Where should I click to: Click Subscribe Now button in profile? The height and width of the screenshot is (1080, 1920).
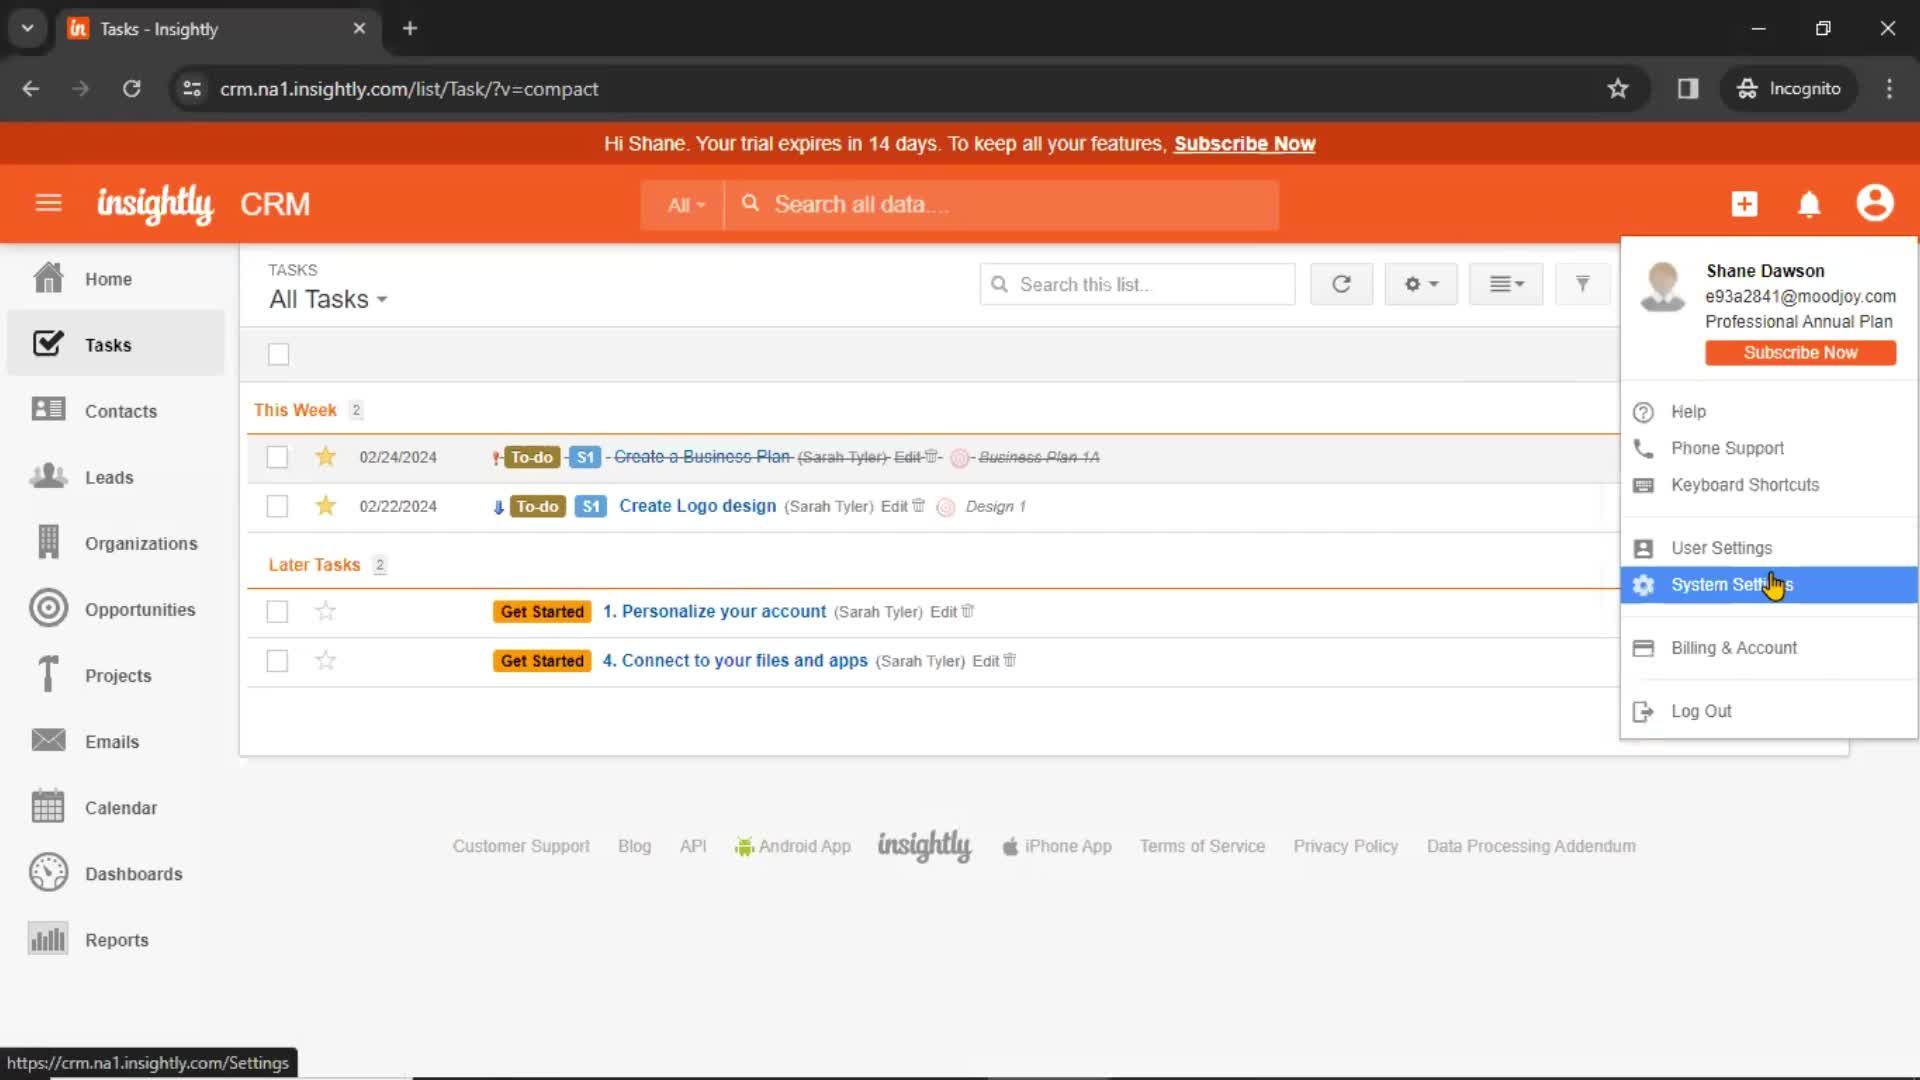click(x=1801, y=351)
